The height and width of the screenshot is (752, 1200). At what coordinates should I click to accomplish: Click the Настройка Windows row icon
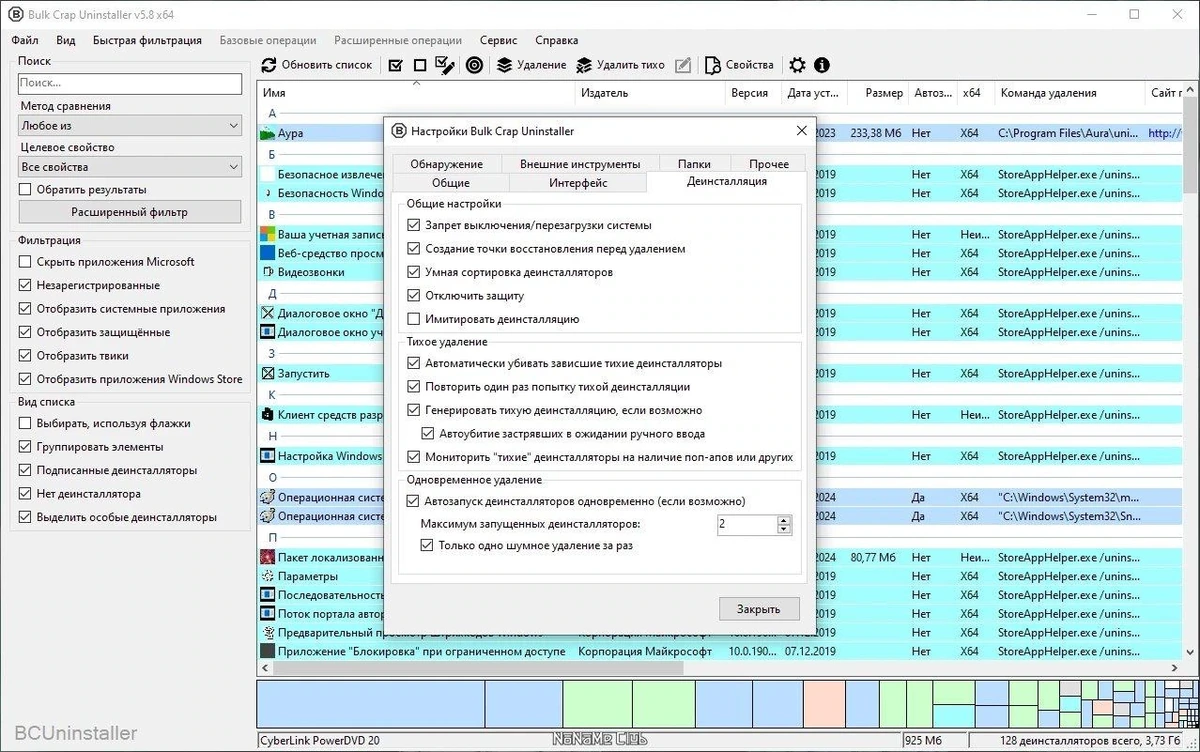[x=267, y=456]
